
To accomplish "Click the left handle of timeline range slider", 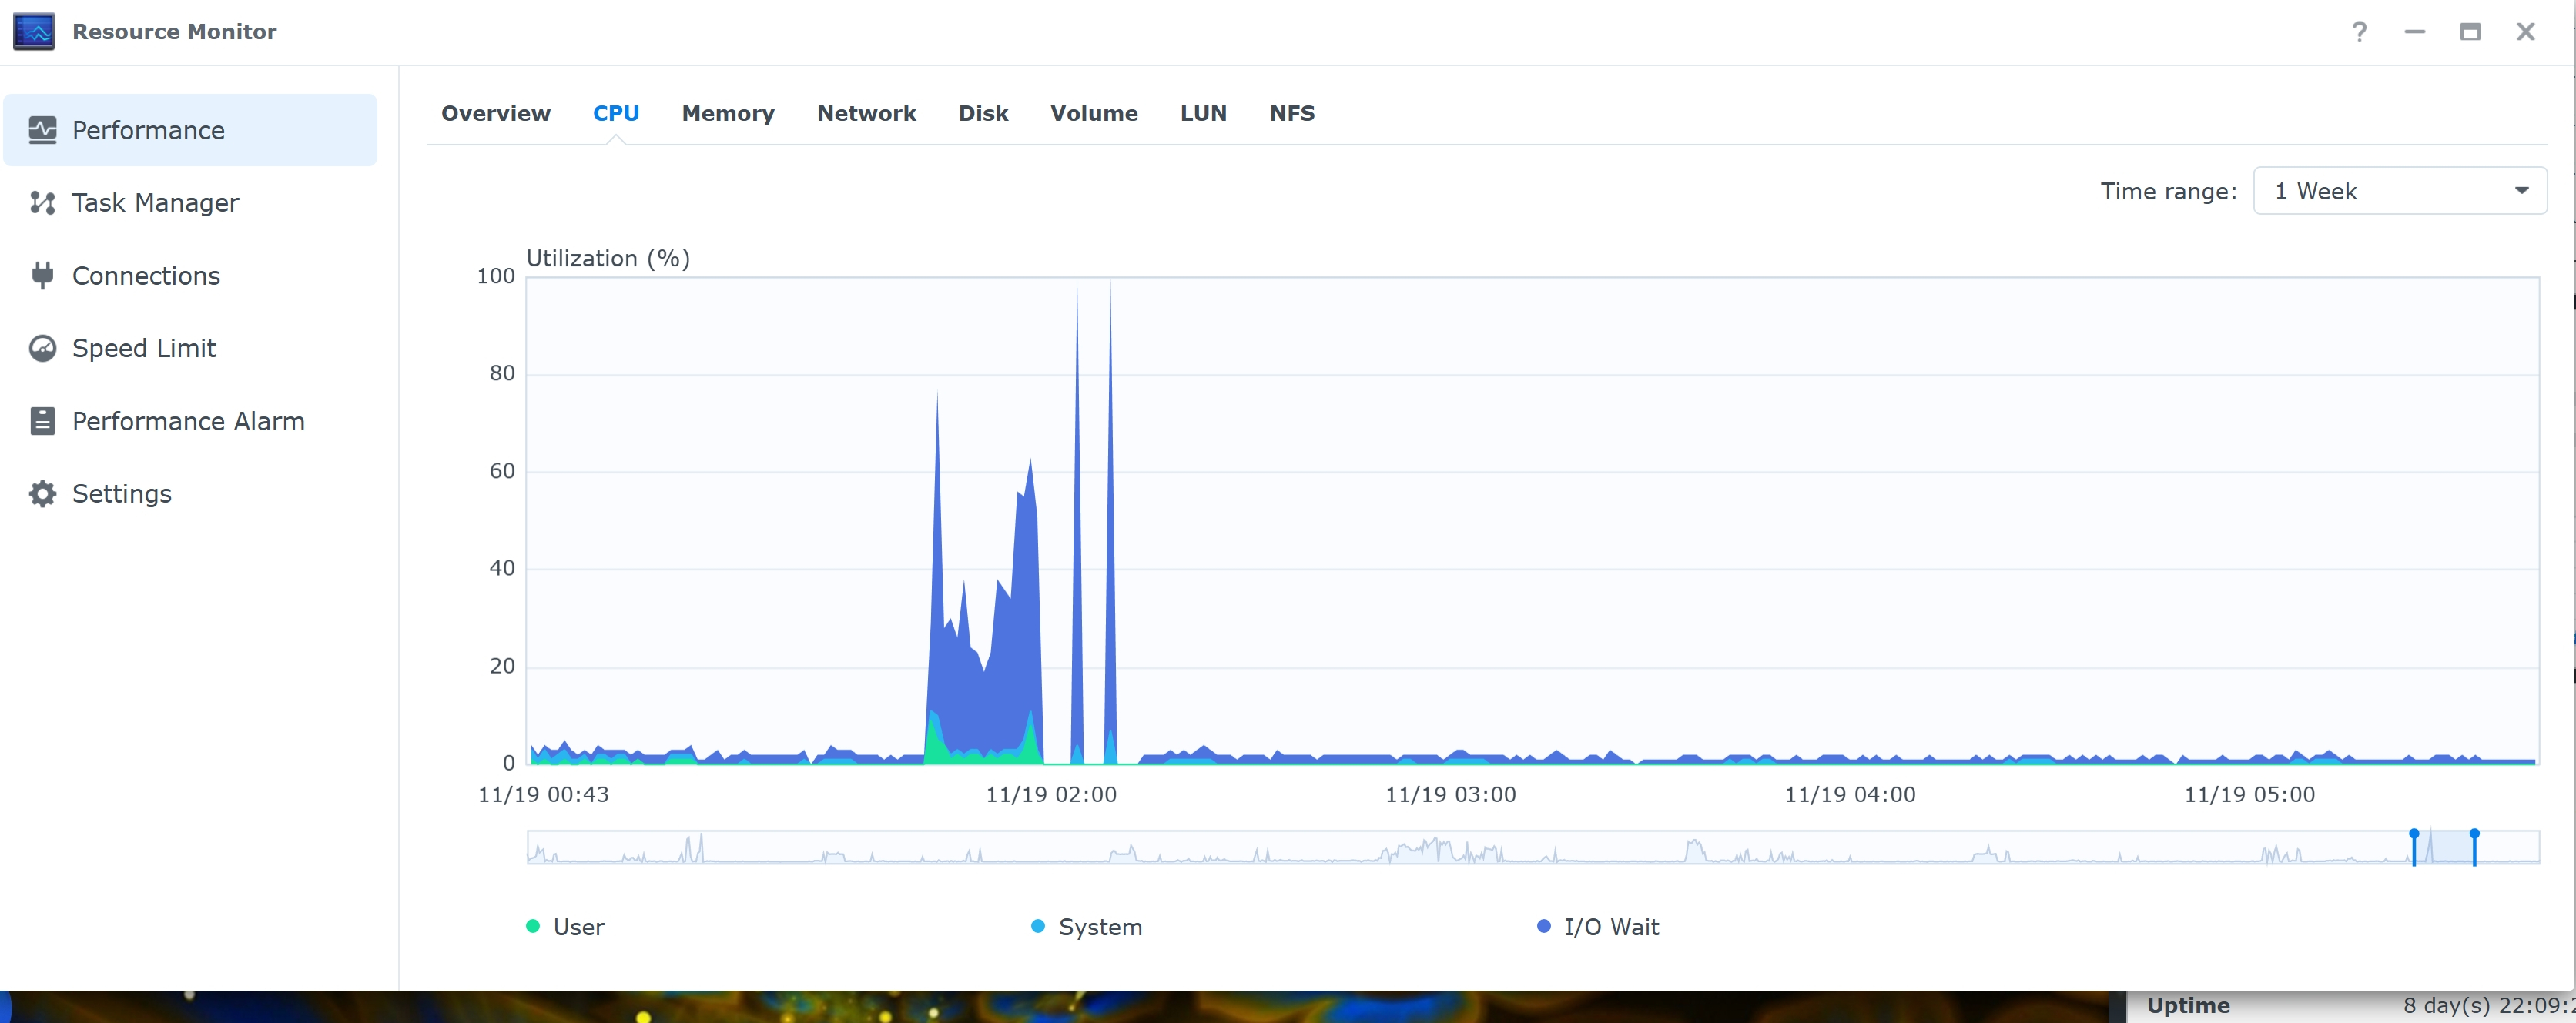I will [x=2413, y=846].
